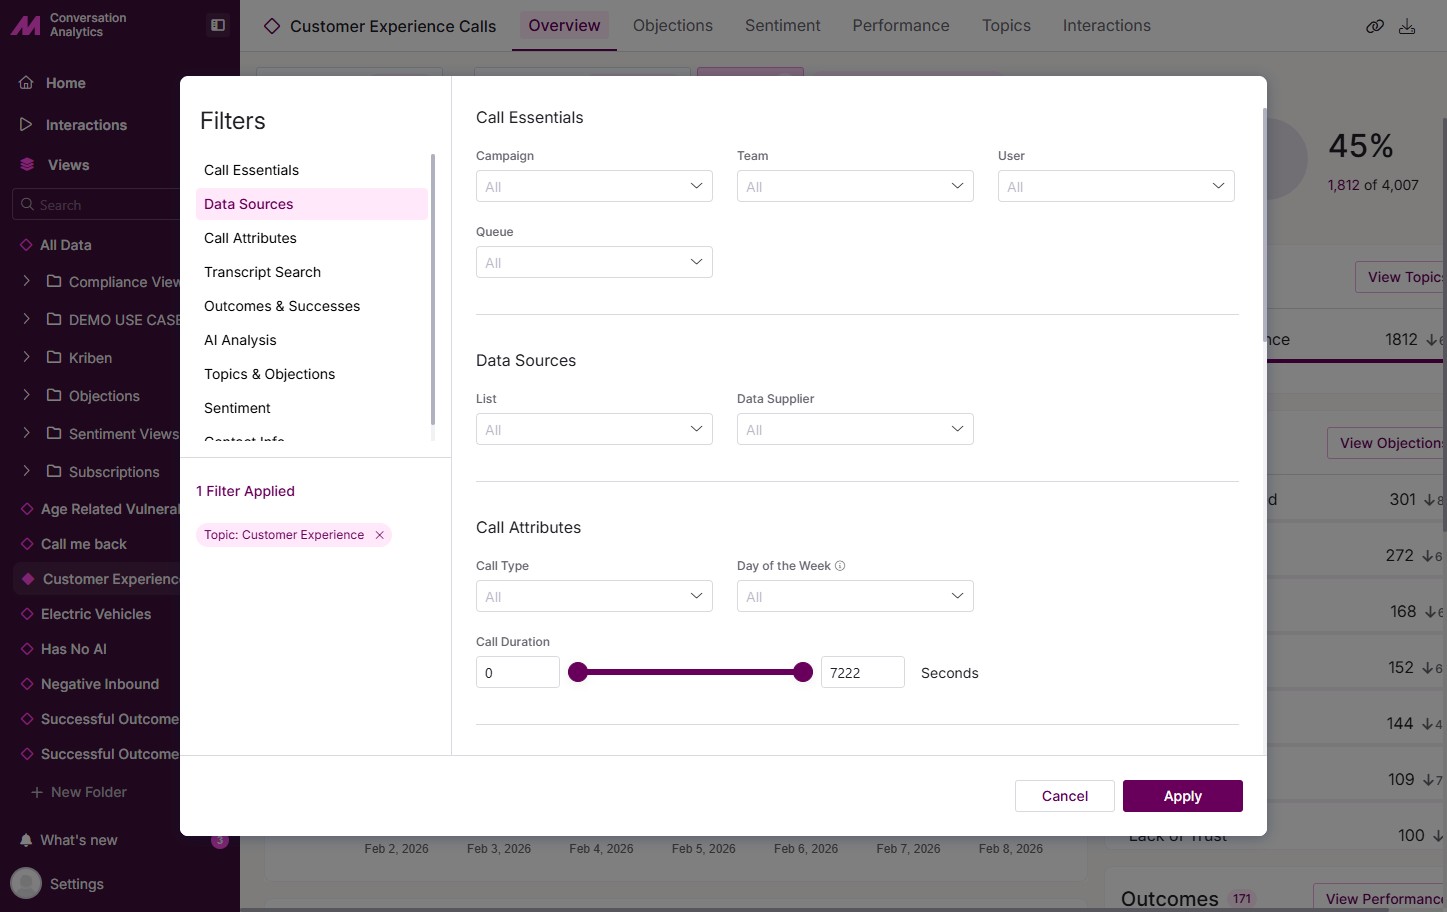Select Call Attributes filter category
Image resolution: width=1447 pixels, height=912 pixels.
[x=312, y=238]
